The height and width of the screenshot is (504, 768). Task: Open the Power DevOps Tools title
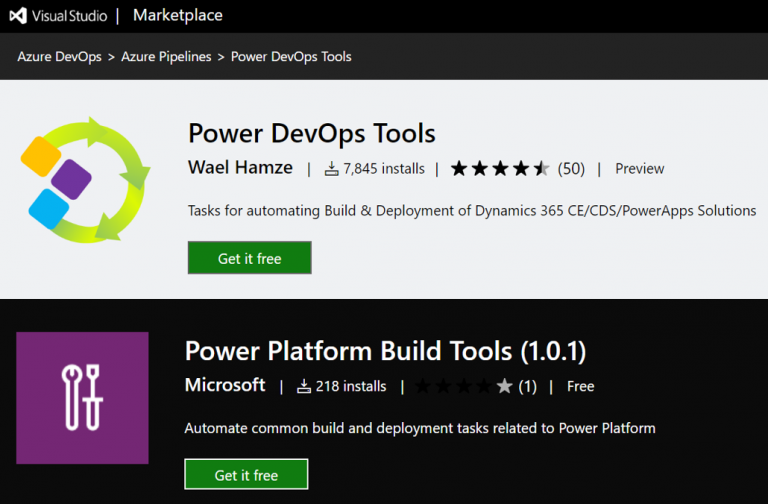point(312,133)
